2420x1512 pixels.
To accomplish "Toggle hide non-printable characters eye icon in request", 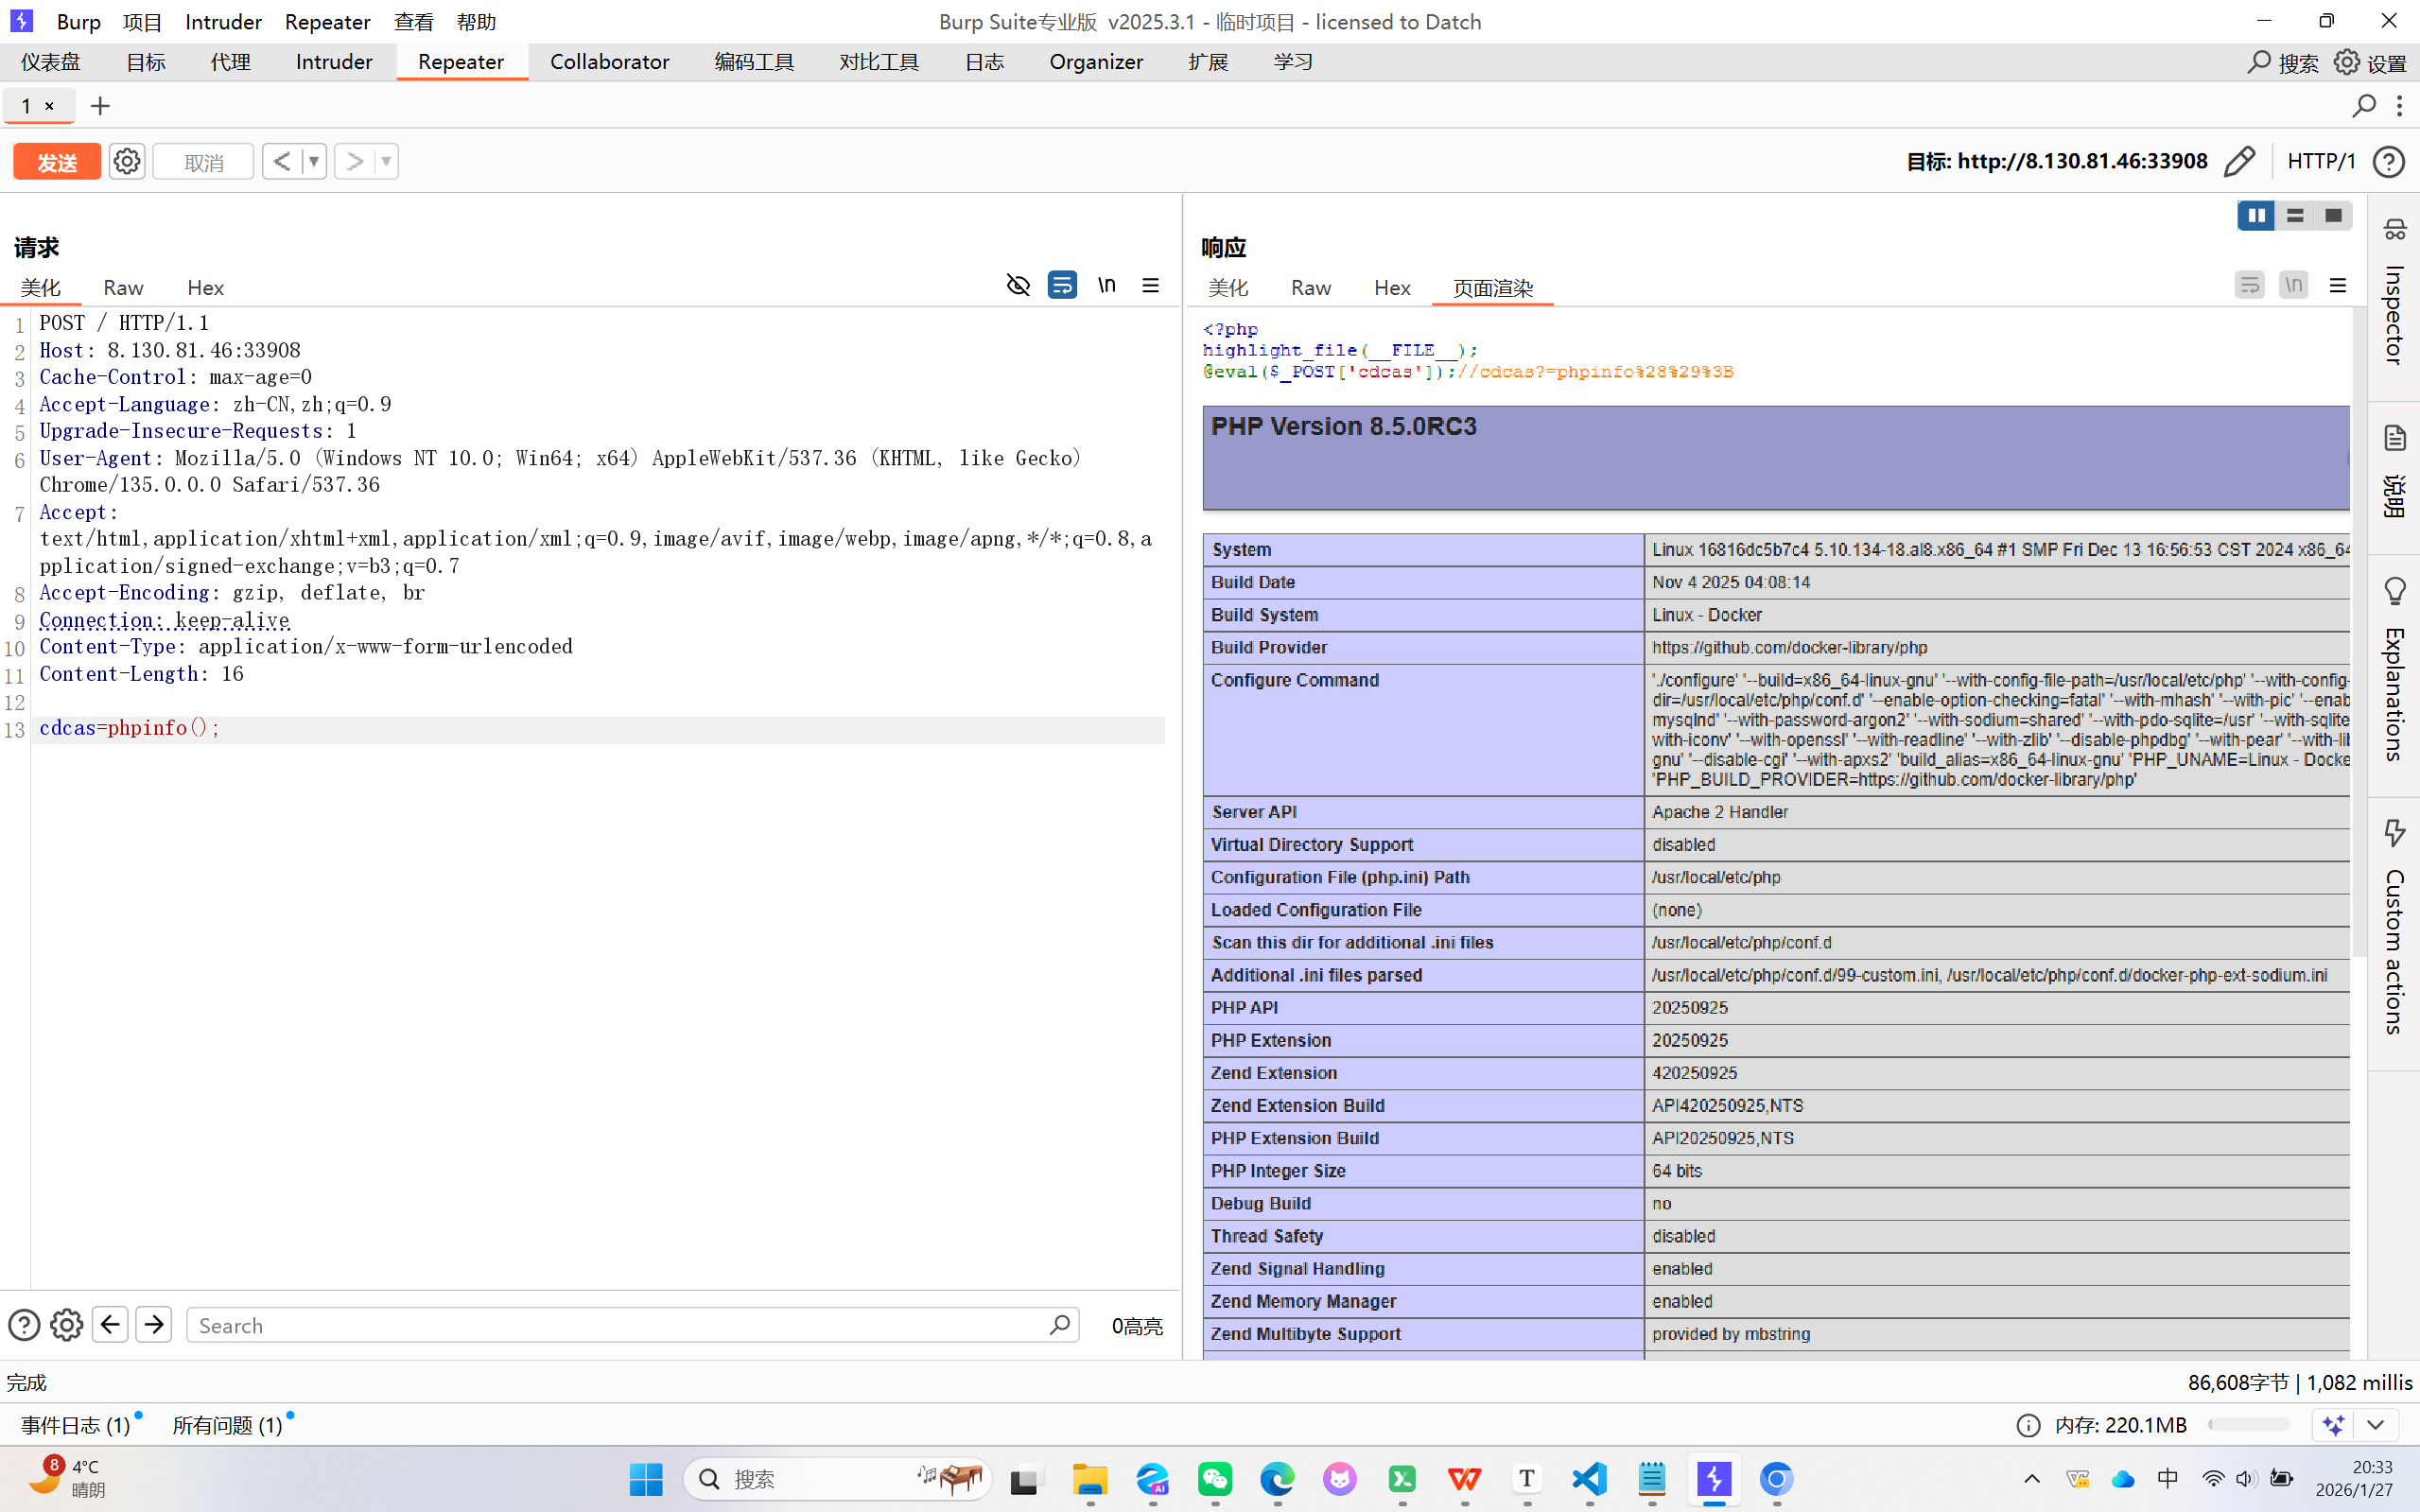I will [x=1018, y=285].
